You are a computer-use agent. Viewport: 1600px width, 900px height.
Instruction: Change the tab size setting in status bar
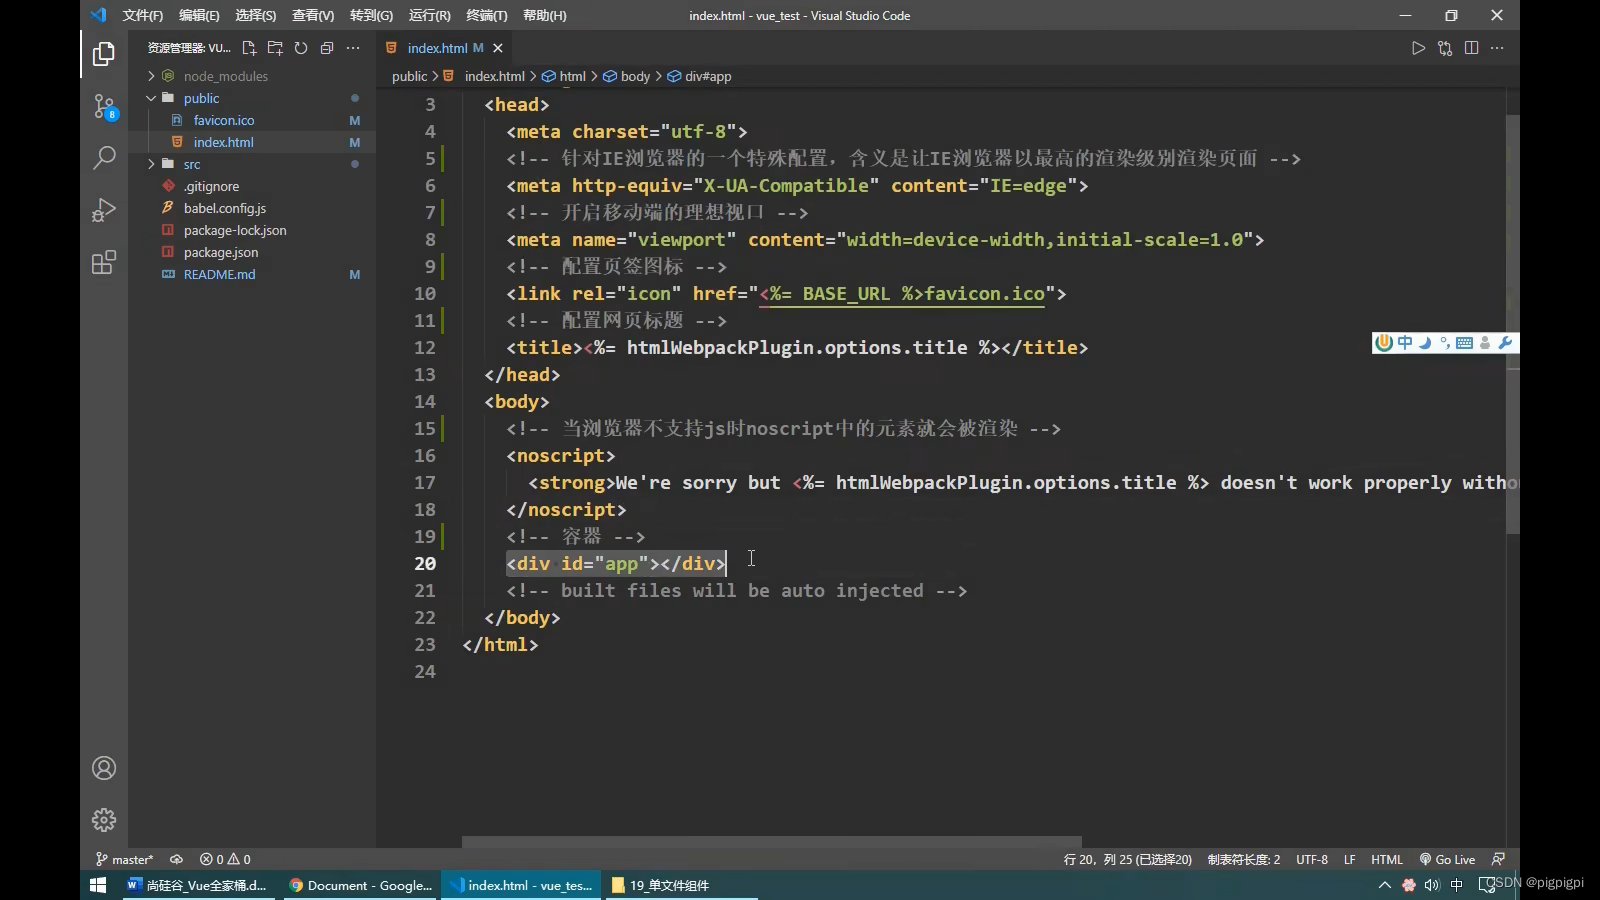1243,859
